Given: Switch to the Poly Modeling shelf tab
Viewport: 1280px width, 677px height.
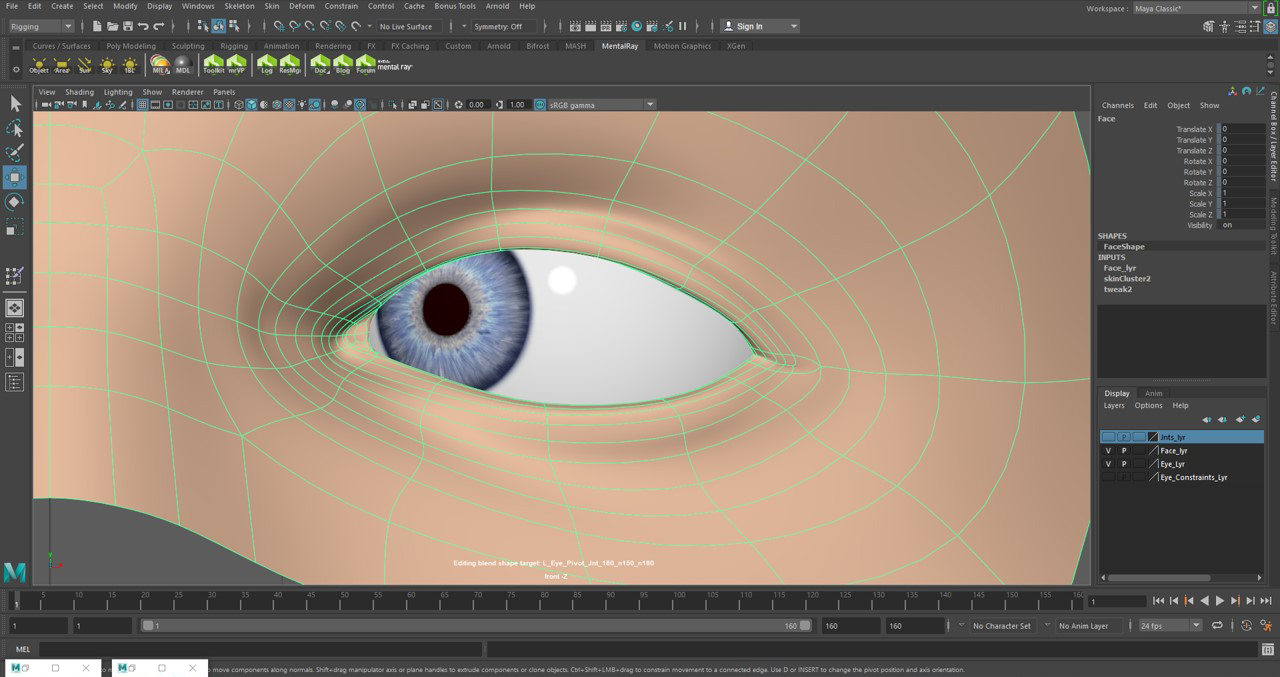Looking at the screenshot, I should click(131, 46).
